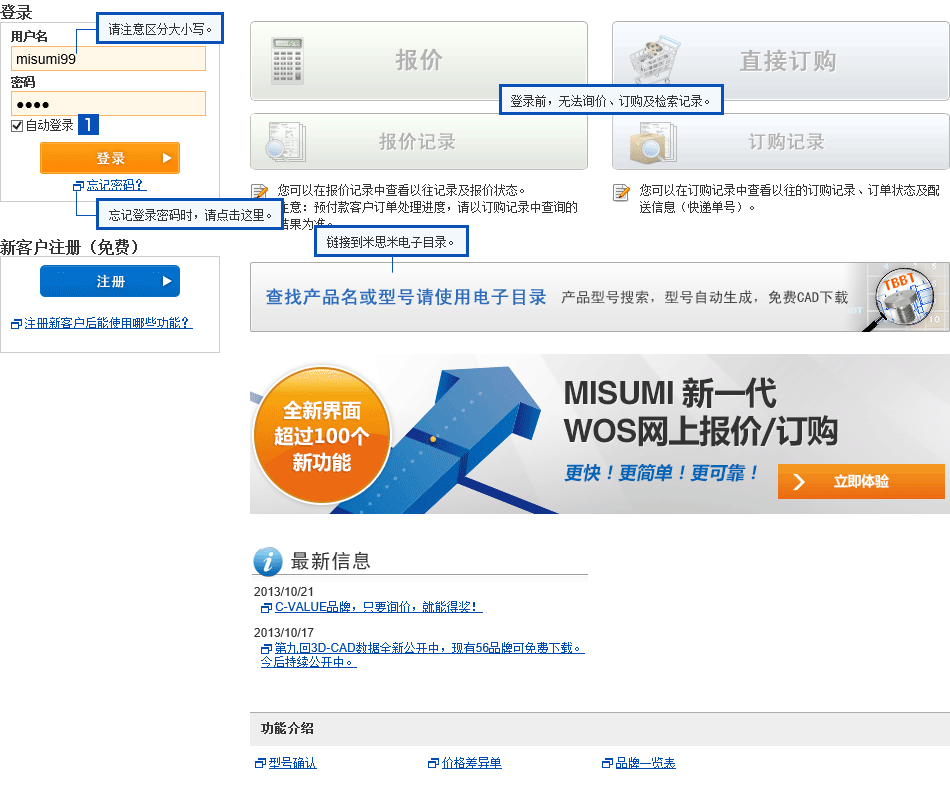Image resolution: width=950 pixels, height=800 pixels.
Task: Click the popup icon before C-VALUE品牌 news
Action: pyautogui.click(x=266, y=607)
